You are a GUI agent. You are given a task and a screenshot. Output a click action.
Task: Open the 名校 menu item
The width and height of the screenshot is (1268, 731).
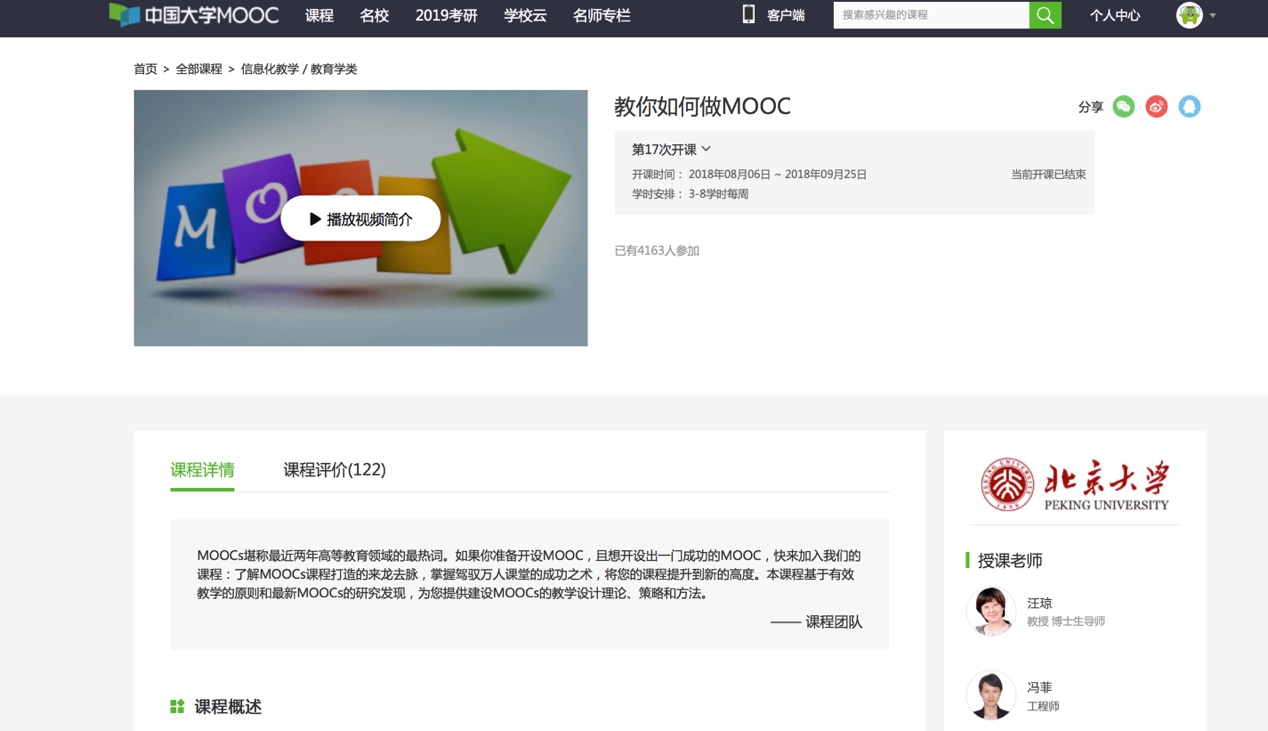pos(374,15)
